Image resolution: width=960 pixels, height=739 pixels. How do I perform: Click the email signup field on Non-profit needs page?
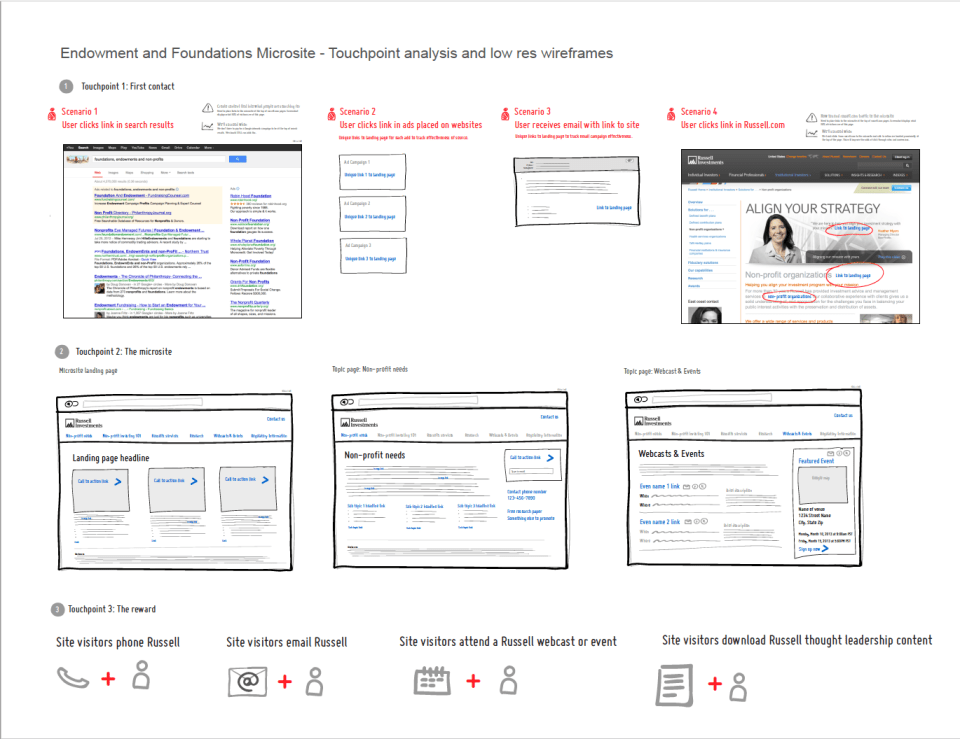point(532,471)
